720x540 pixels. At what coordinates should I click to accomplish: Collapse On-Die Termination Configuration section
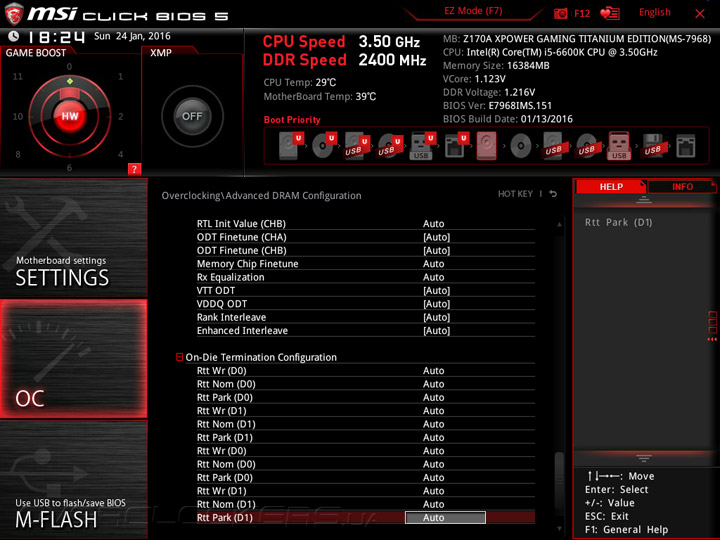pyautogui.click(x=180, y=356)
